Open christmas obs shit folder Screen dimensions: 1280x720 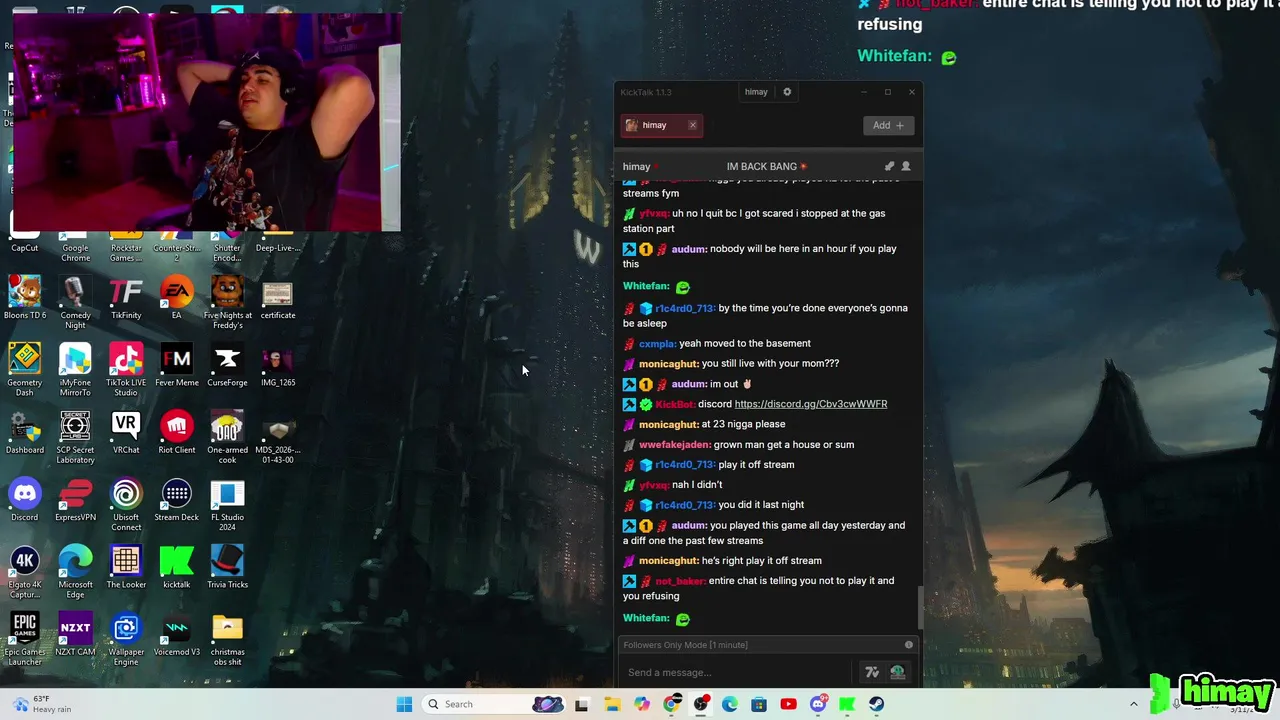[227, 638]
